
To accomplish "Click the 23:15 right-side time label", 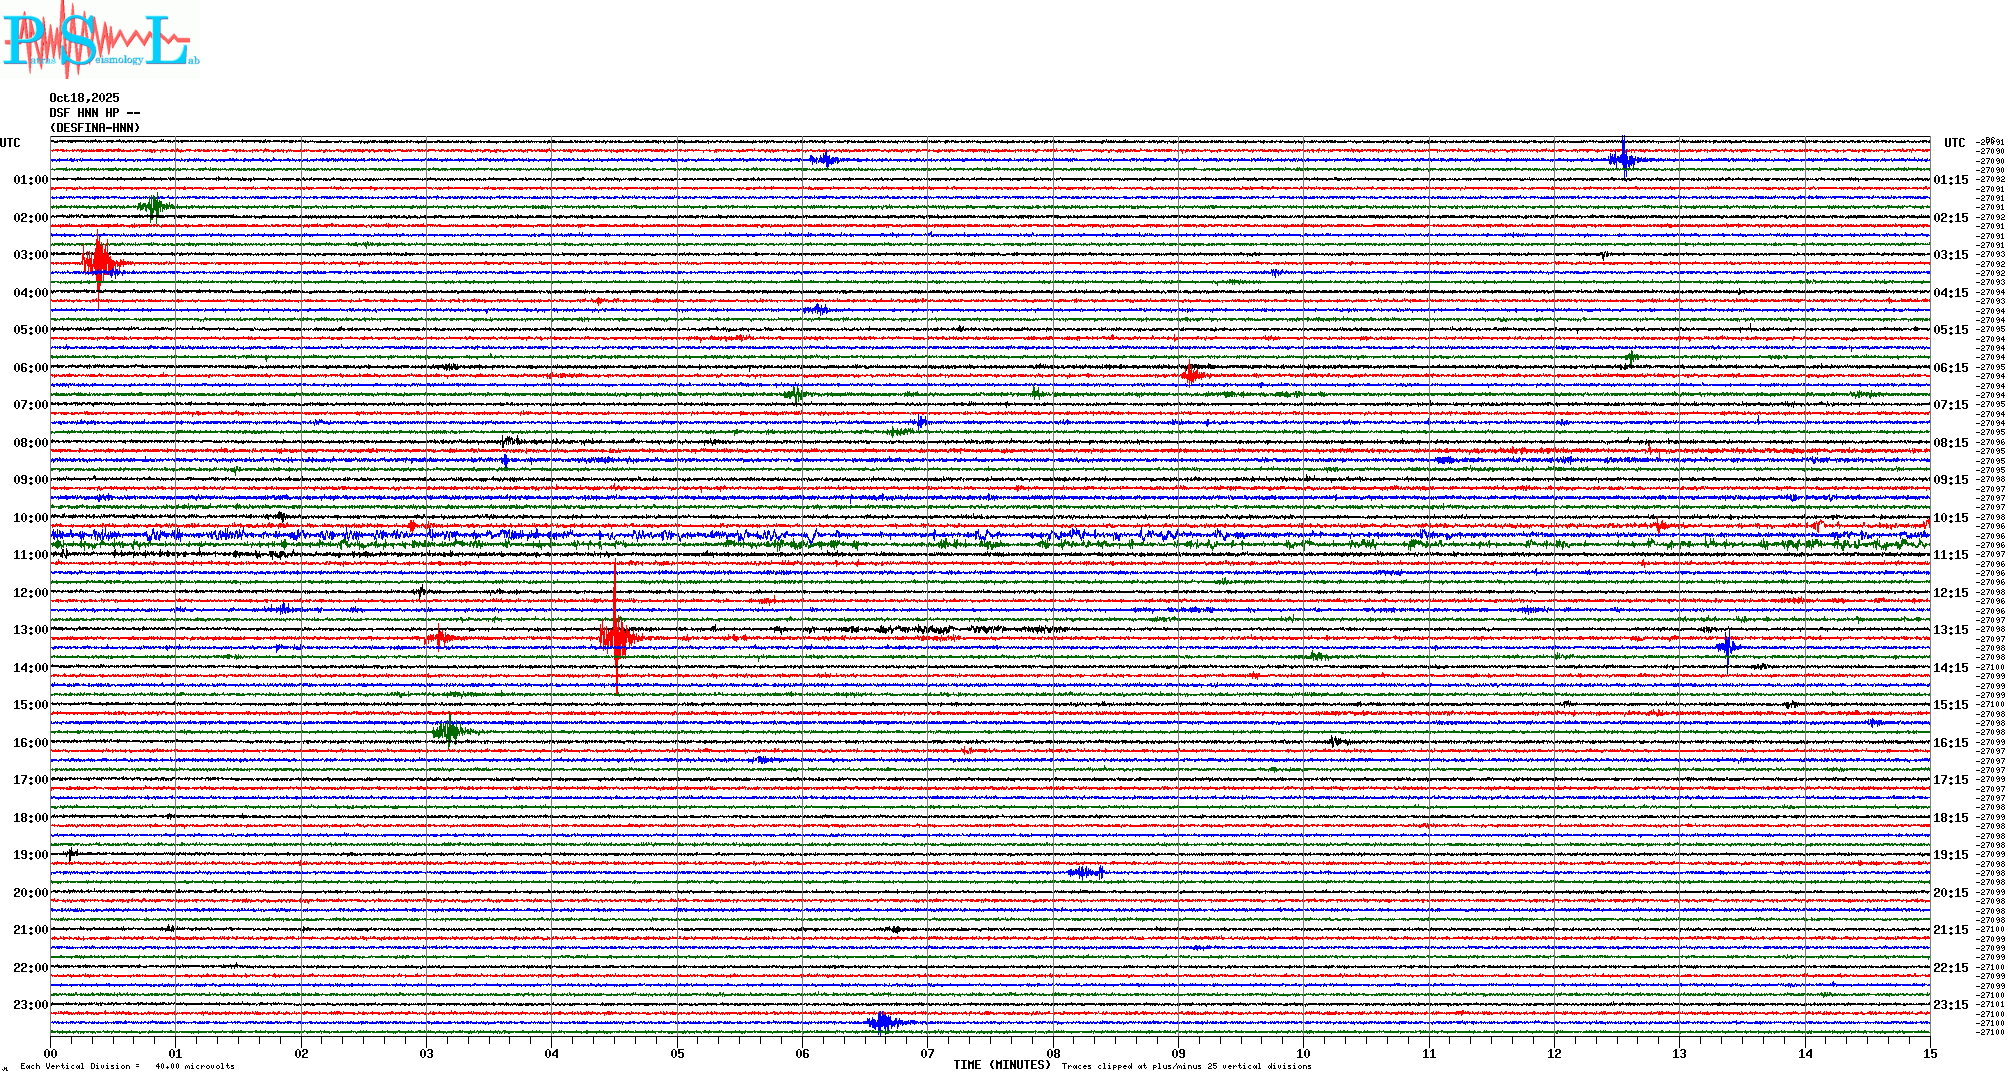I will pos(1950,1005).
